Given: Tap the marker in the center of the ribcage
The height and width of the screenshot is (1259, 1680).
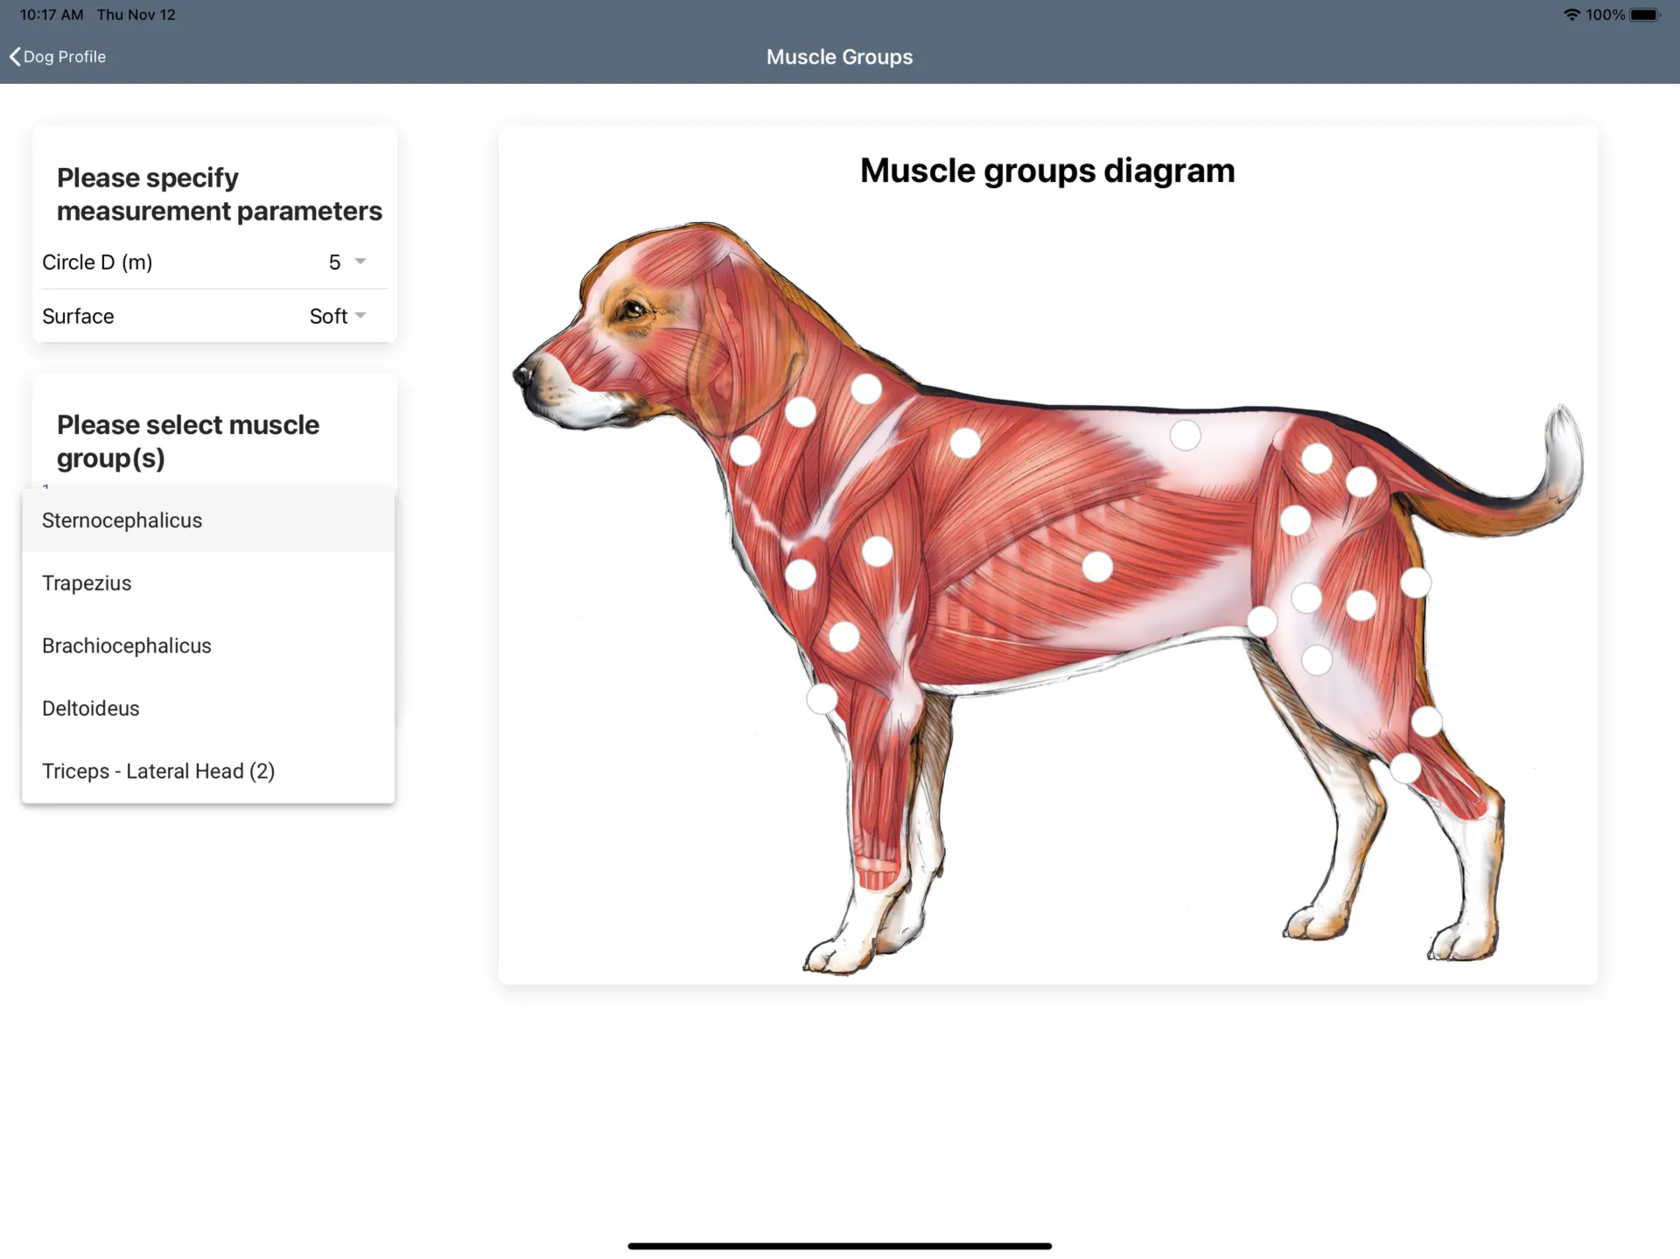Looking at the screenshot, I should pos(1097,567).
